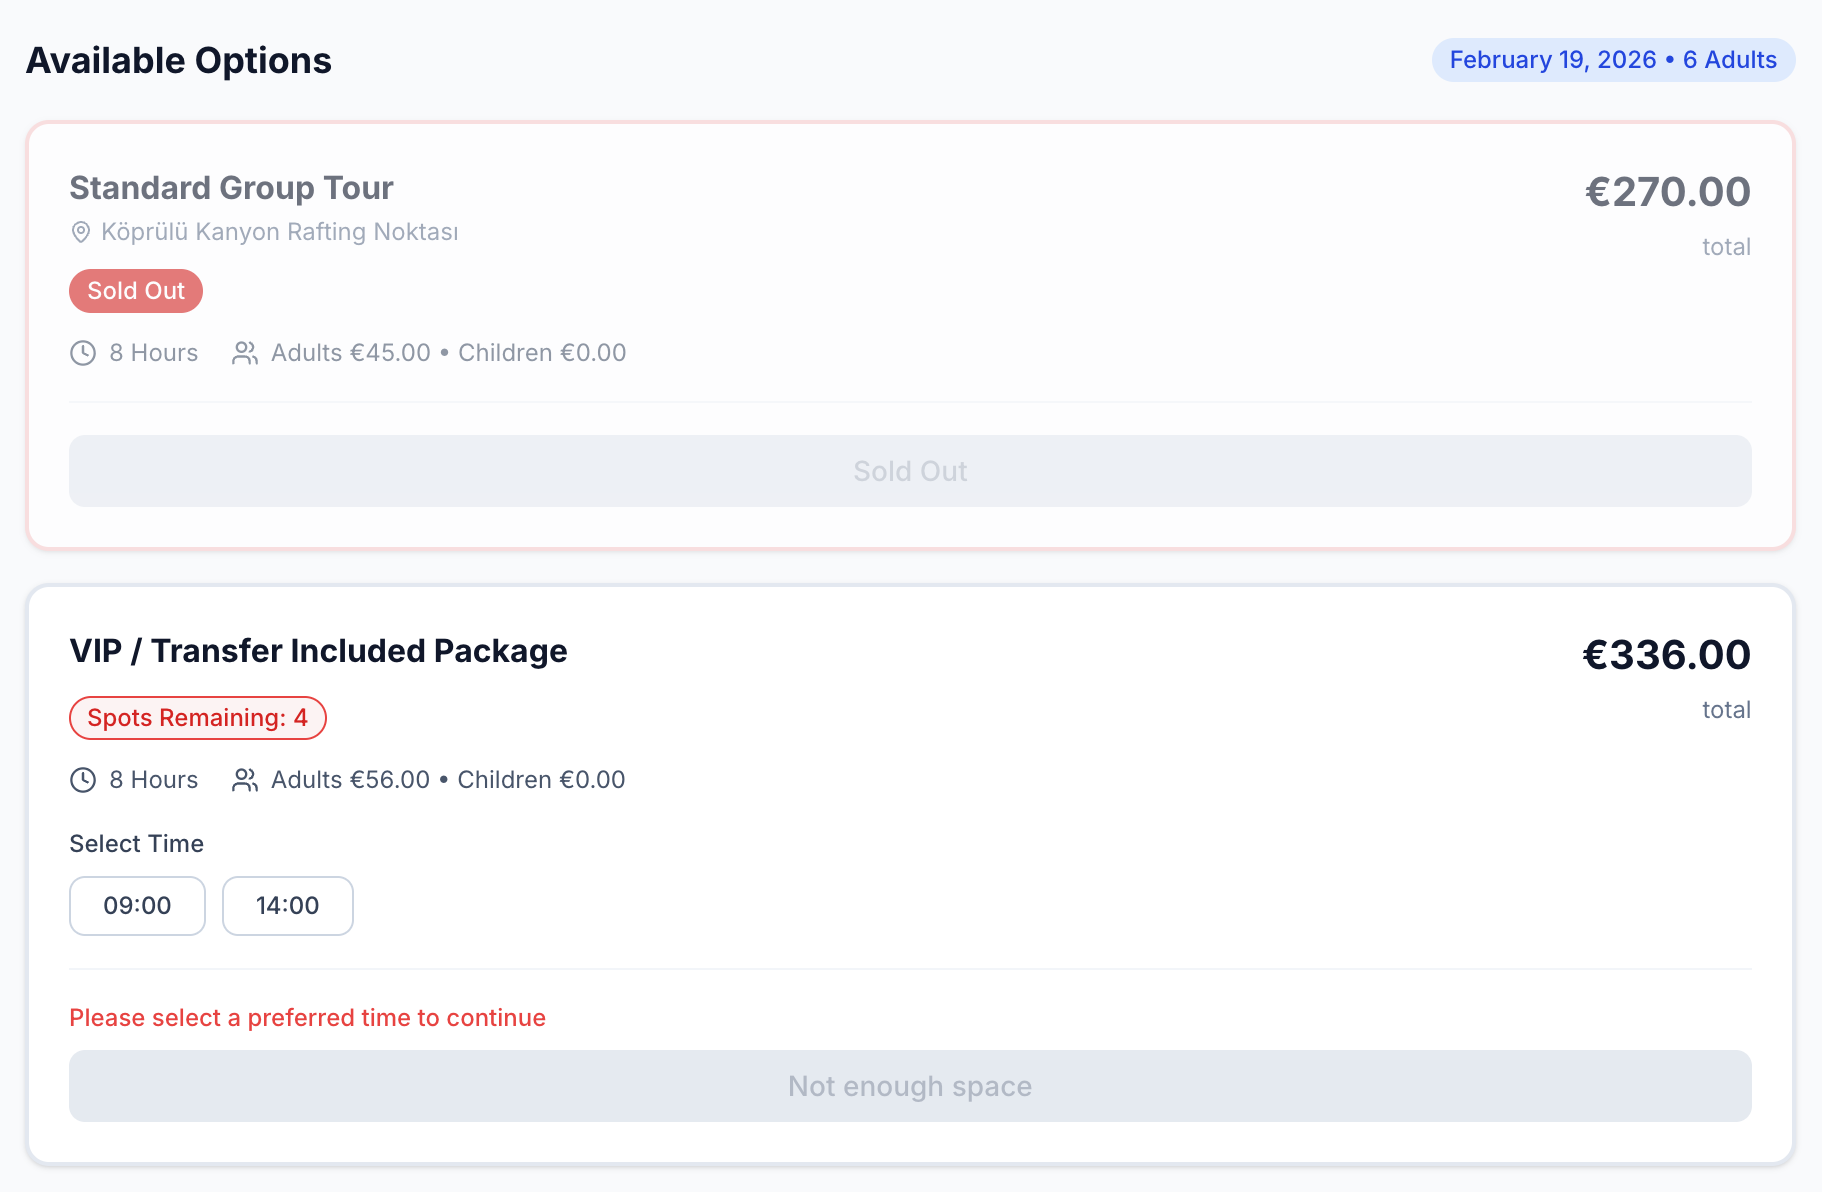
Task: Click the people icon in Standard Group Tour
Action: click(245, 353)
